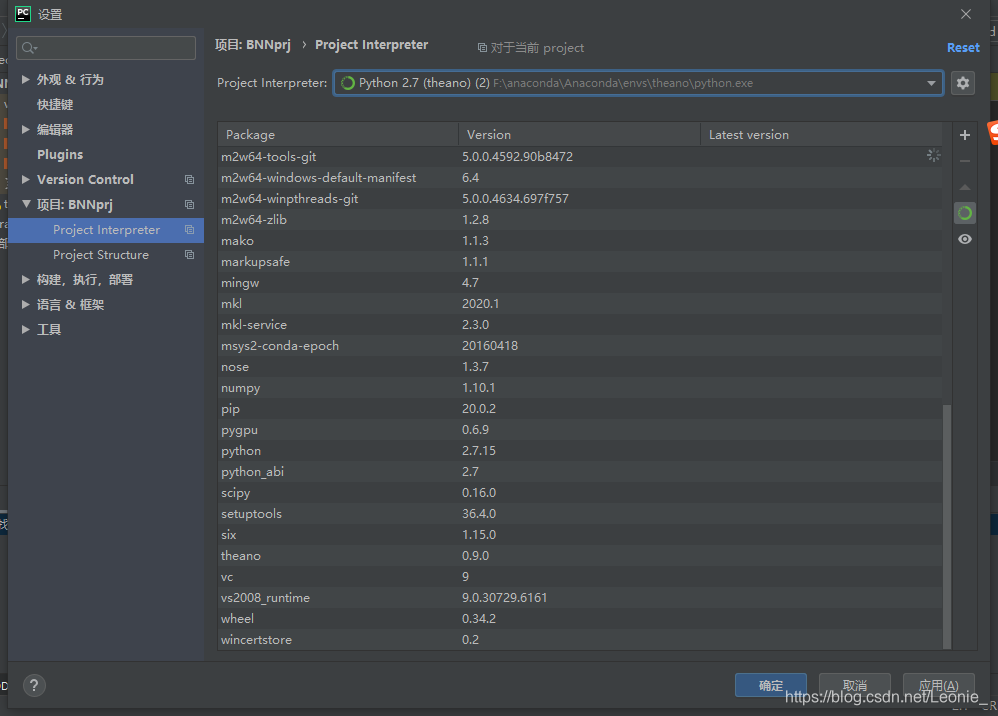The image size is (998, 716).
Task: Click the copy icon beside 对于当前 project
Action: 482,48
